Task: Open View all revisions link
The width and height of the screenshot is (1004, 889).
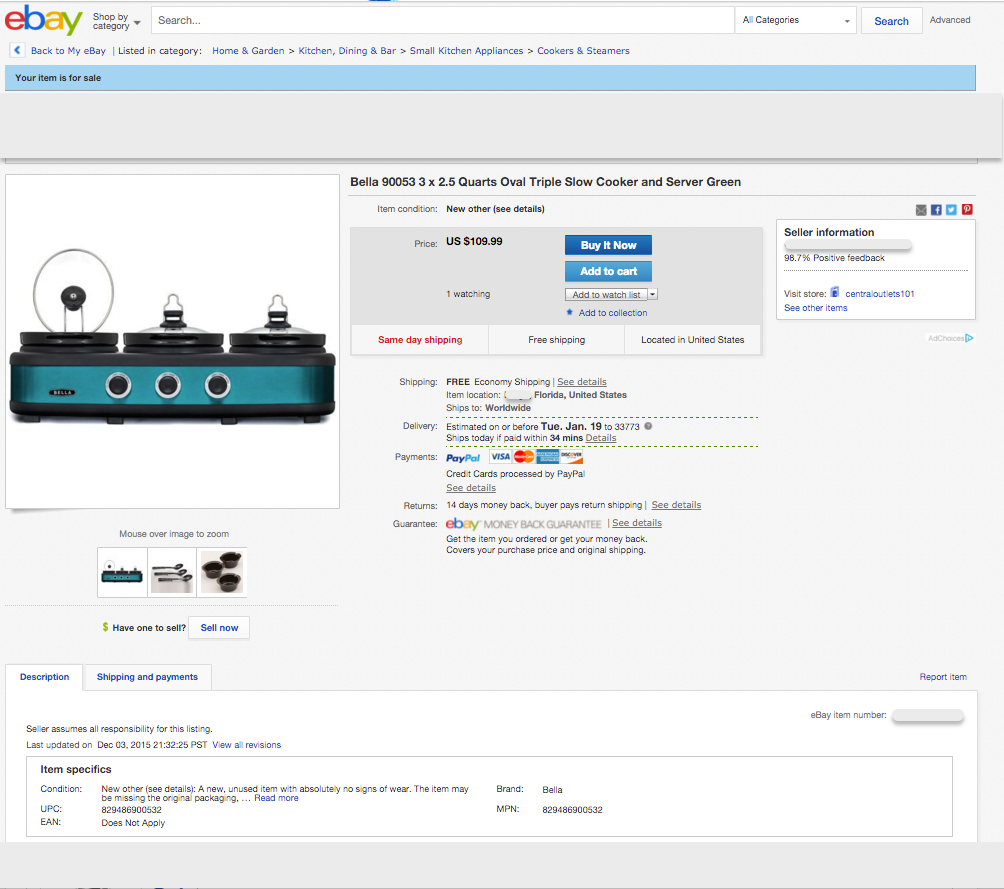Action: click(x=247, y=745)
